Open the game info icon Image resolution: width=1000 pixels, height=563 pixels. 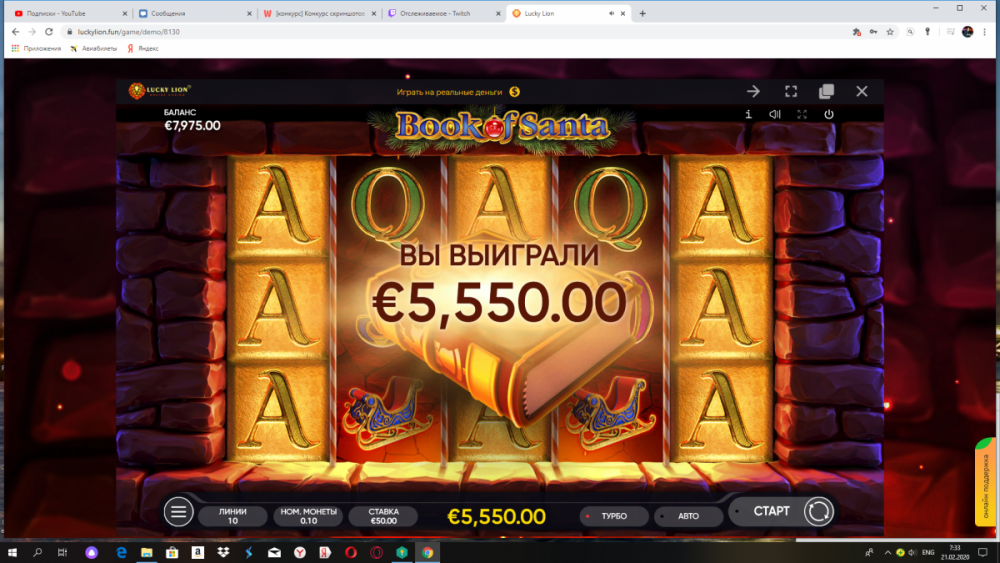pos(748,114)
